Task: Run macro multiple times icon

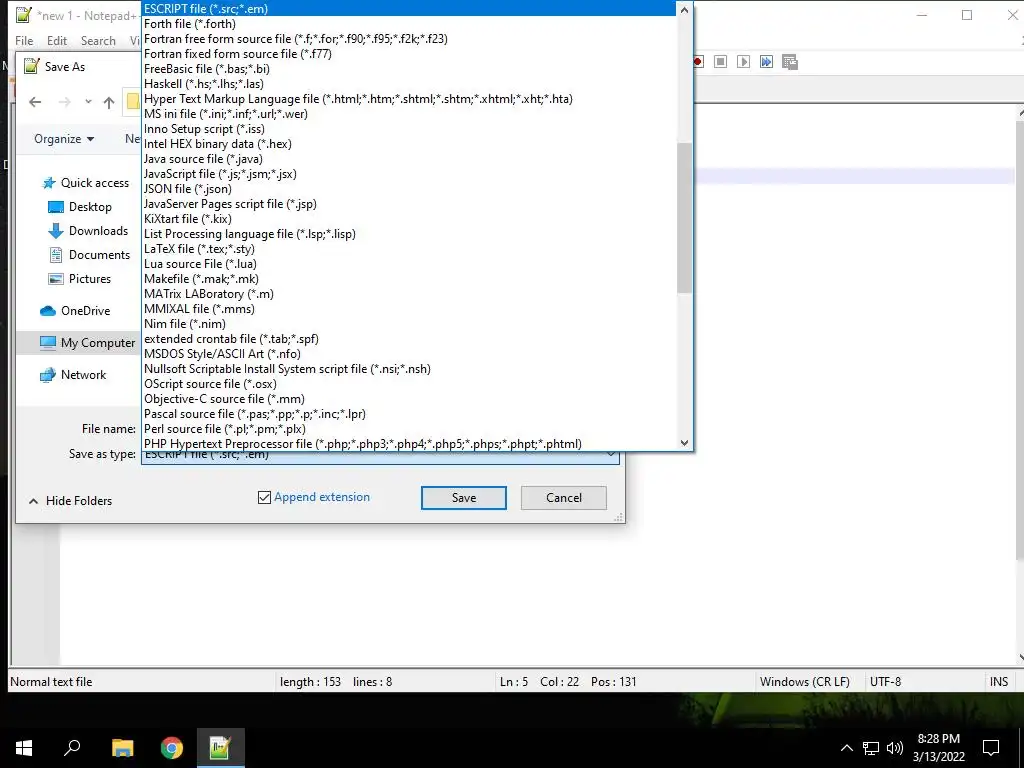Action: [x=766, y=62]
